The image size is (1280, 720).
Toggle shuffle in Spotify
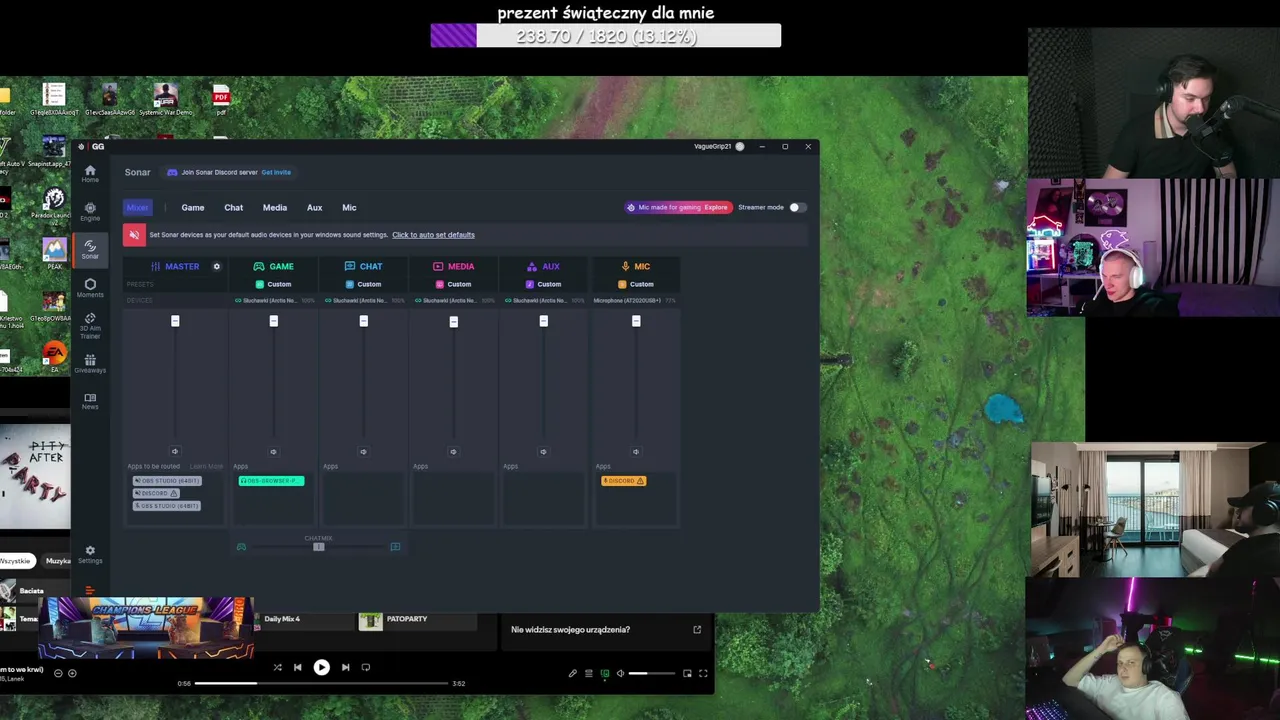click(x=277, y=667)
